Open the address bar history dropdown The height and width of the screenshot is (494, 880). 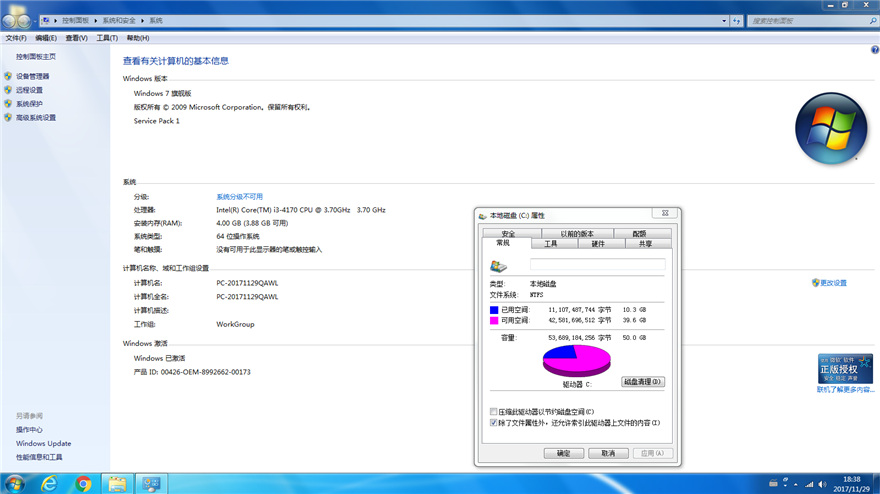[x=723, y=21]
